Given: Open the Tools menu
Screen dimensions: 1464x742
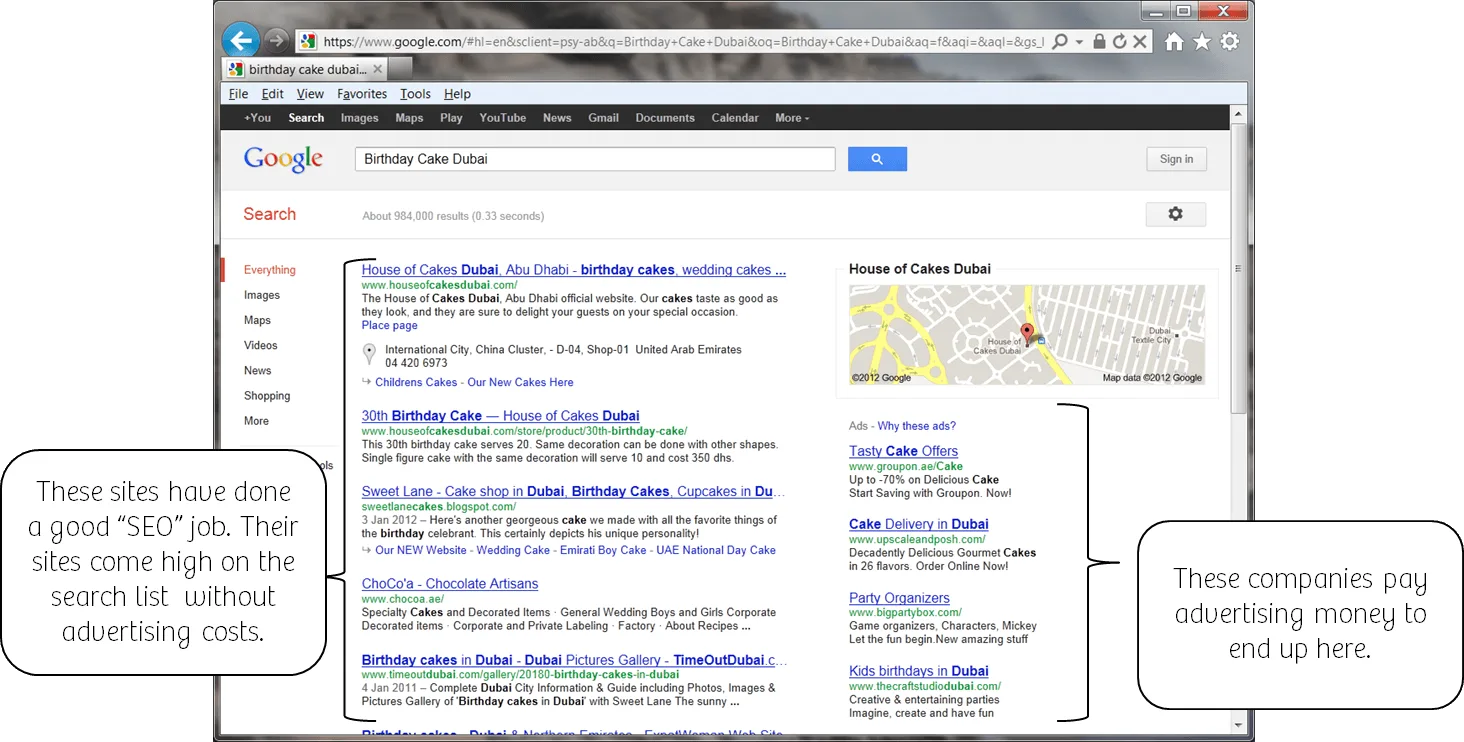Looking at the screenshot, I should point(415,94).
